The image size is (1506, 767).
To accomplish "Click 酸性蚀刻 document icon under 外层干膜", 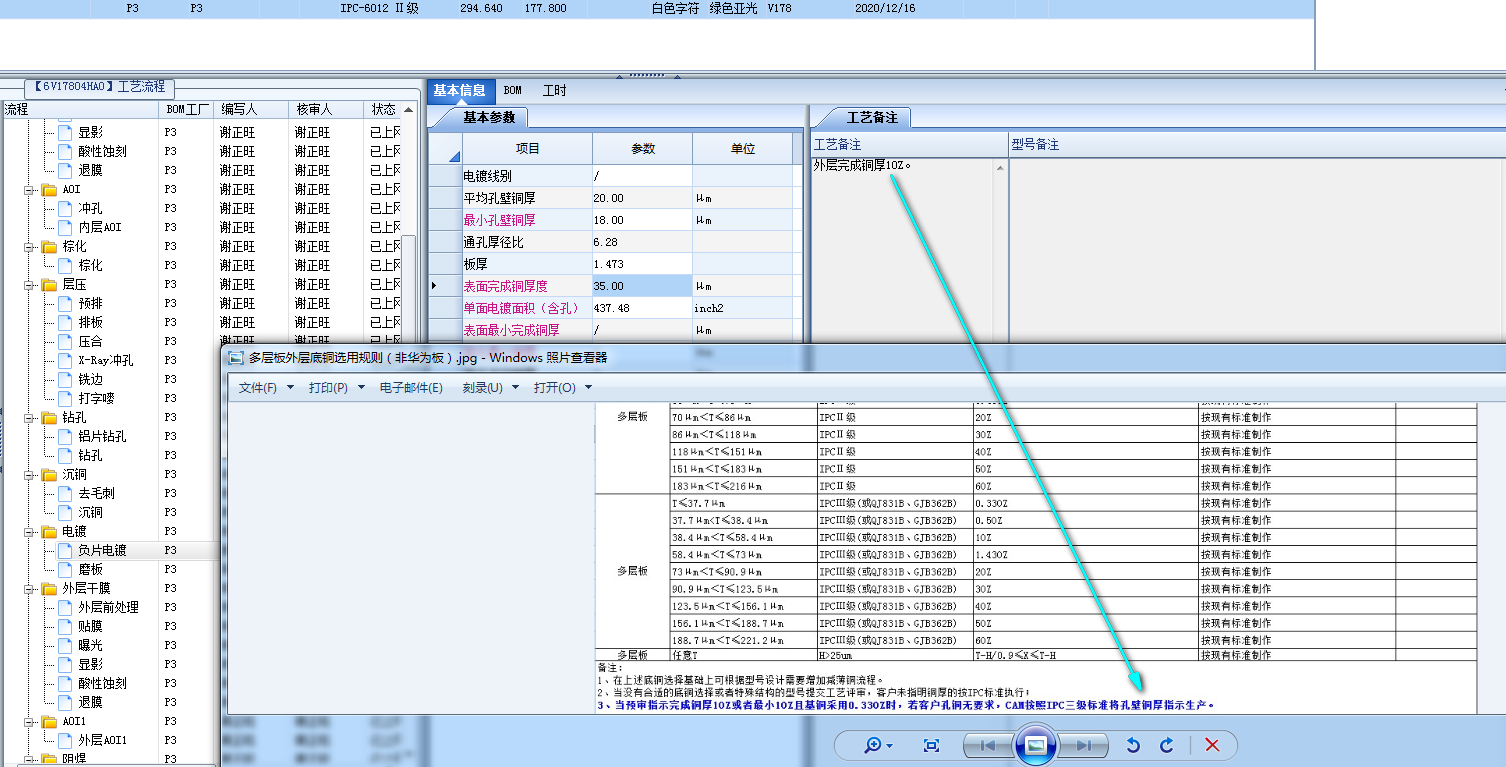I will (65, 683).
